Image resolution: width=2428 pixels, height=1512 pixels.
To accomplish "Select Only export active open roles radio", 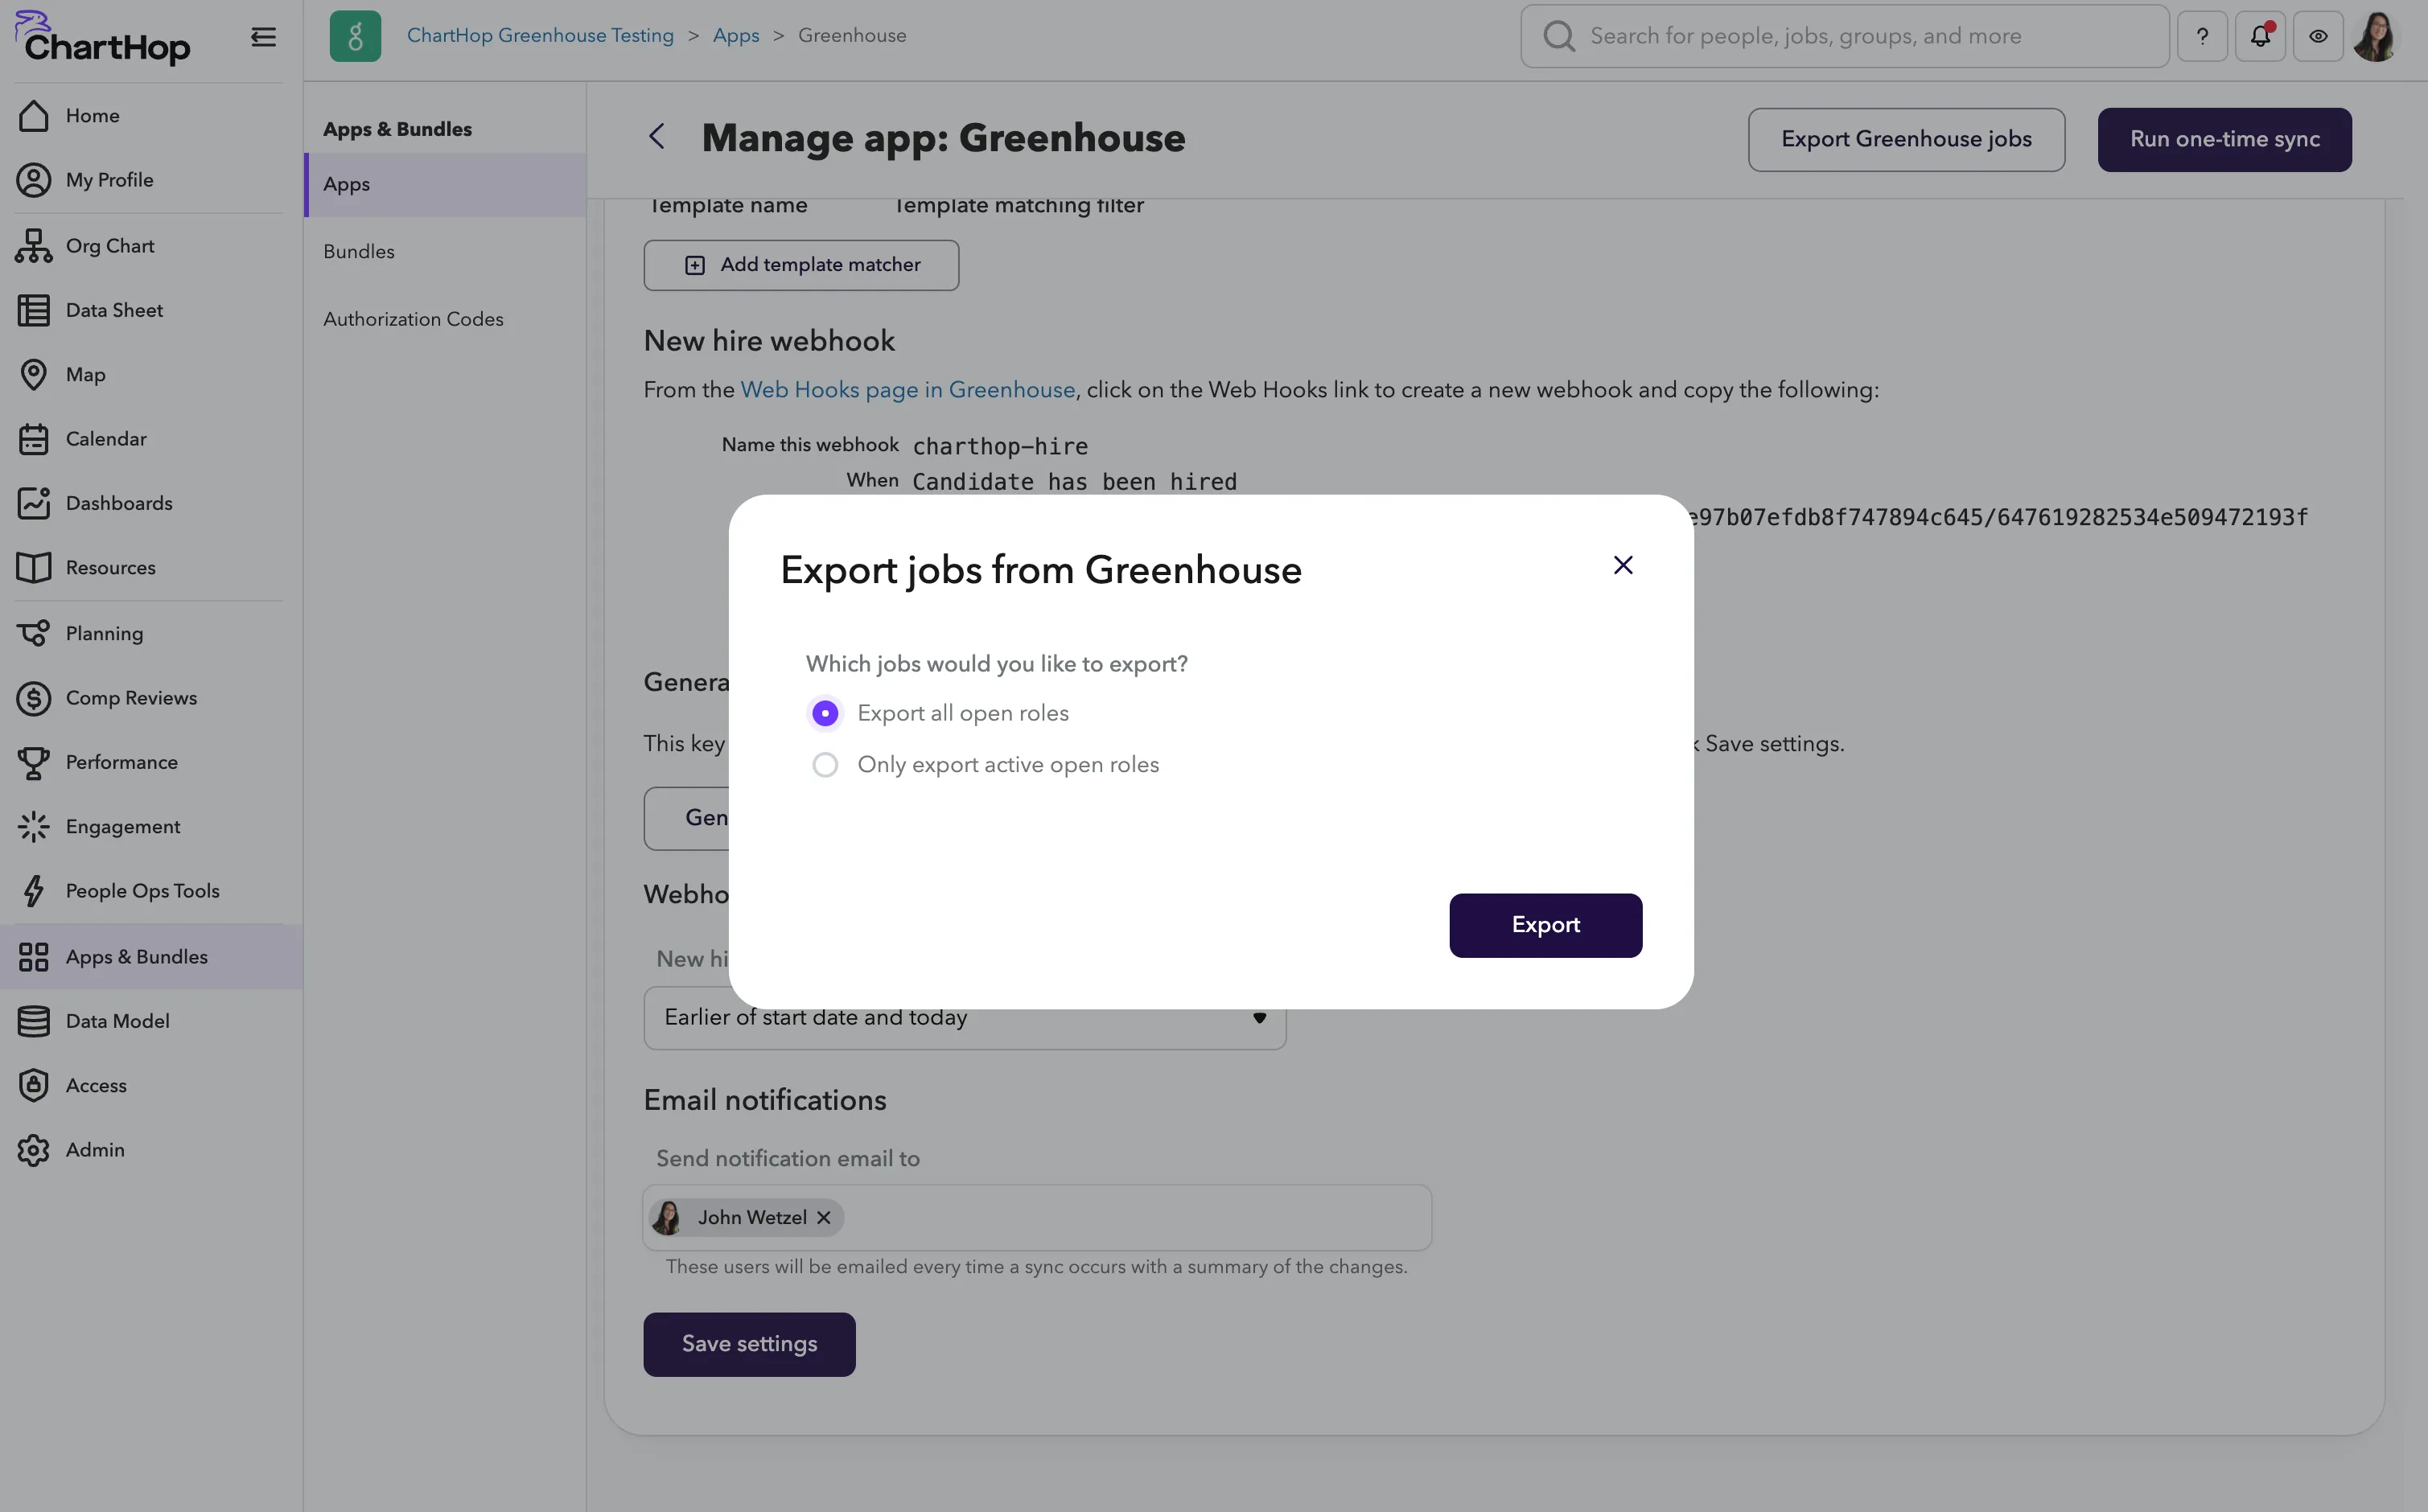I will [825, 765].
